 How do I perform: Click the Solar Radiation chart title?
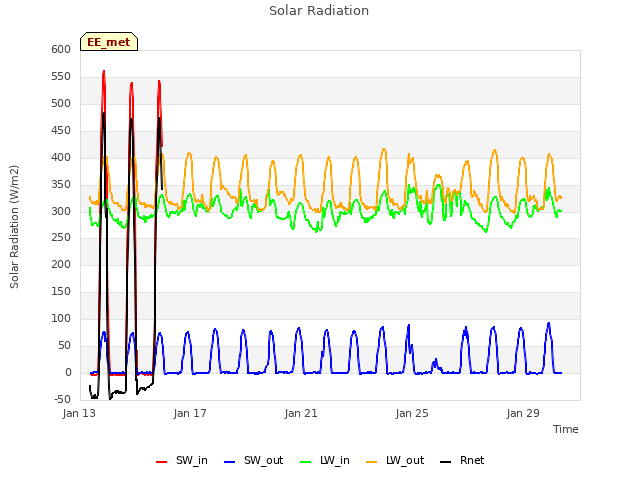click(x=319, y=11)
